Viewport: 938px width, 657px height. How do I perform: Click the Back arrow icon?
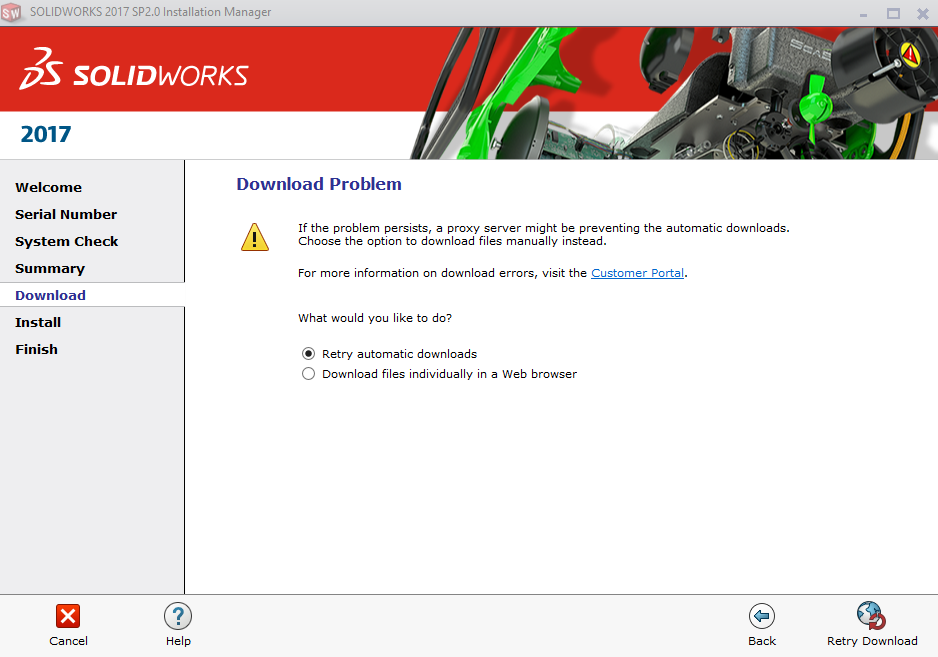(762, 616)
